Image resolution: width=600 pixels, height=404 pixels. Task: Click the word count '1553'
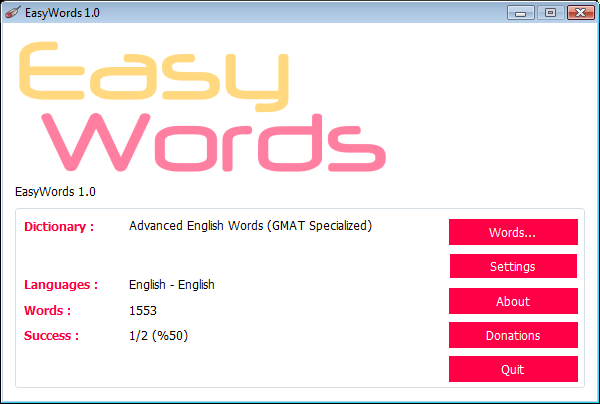point(143,310)
